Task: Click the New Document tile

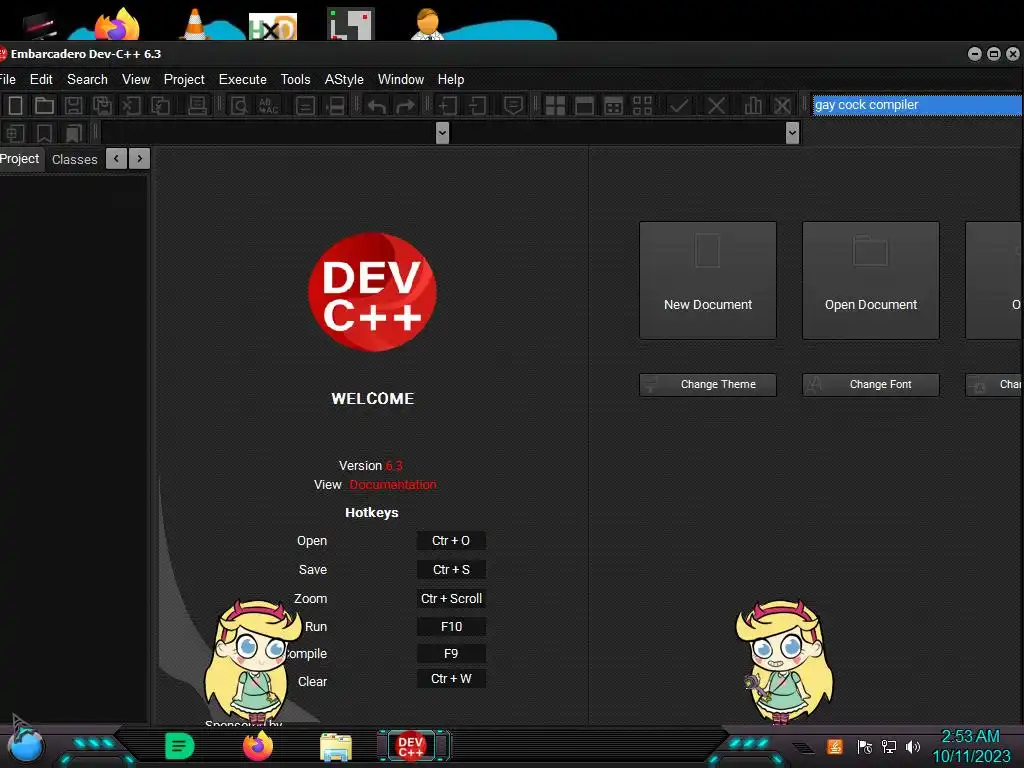Action: pos(708,280)
